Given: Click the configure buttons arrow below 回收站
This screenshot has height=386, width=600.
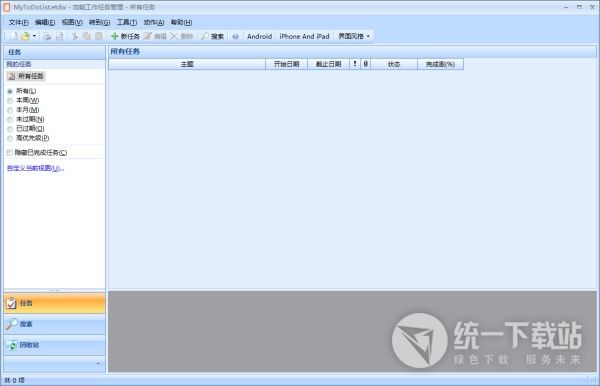Looking at the screenshot, I should coord(98,363).
